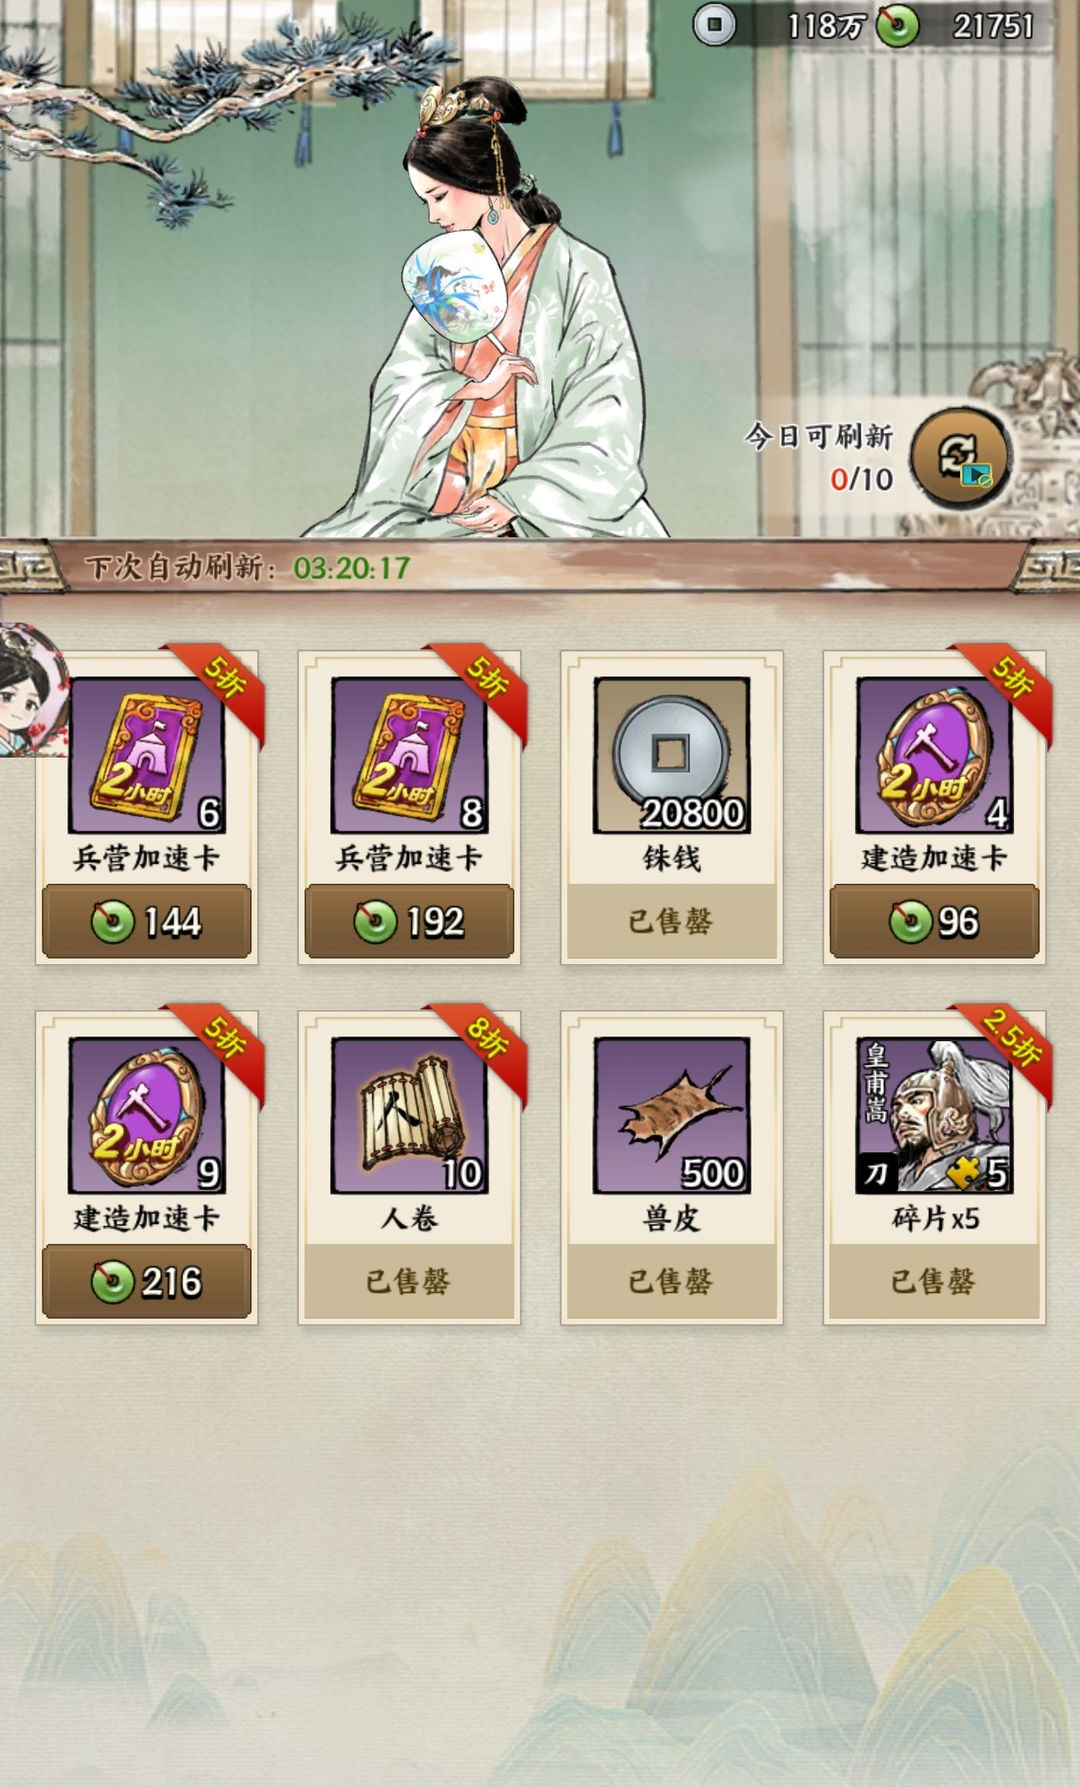Buy construction speed-up card for 216 jade
This screenshot has width=1080, height=1787.
coord(147,1281)
